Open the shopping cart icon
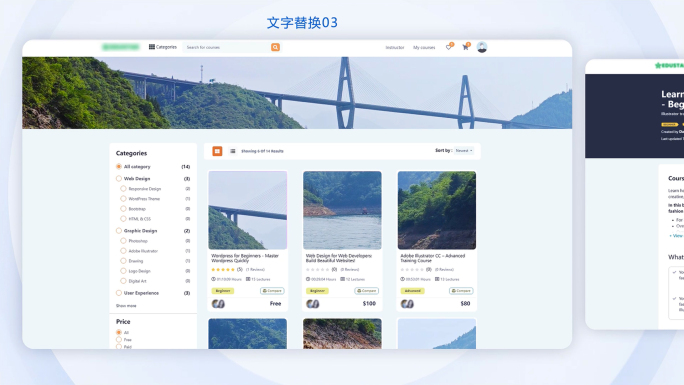 (x=466, y=47)
